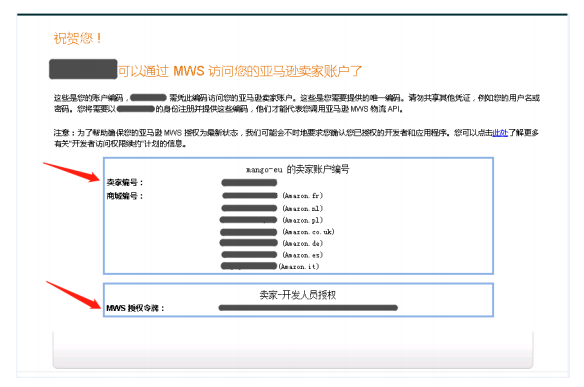584x387 pixels.
Task: Click the upper red arrow pointing to 卖家编号
Action: (72, 172)
